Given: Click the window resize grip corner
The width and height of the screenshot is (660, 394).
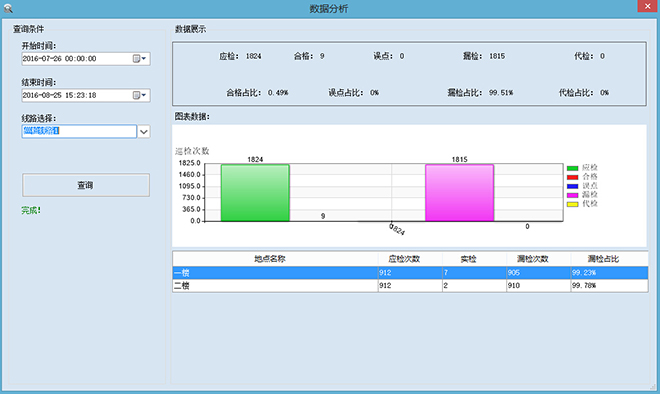Looking at the screenshot, I should (653, 386).
